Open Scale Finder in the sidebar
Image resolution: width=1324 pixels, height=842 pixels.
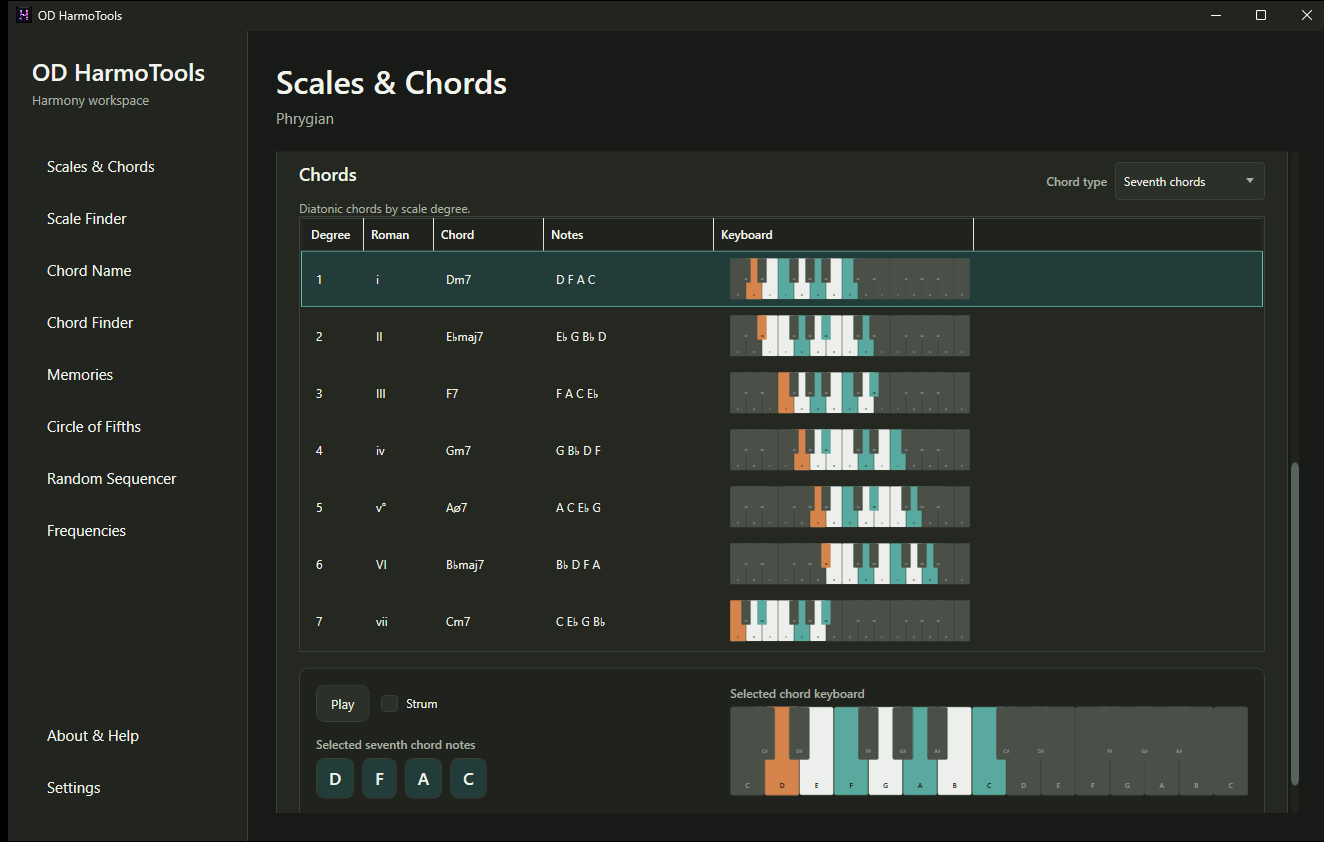[87, 219]
